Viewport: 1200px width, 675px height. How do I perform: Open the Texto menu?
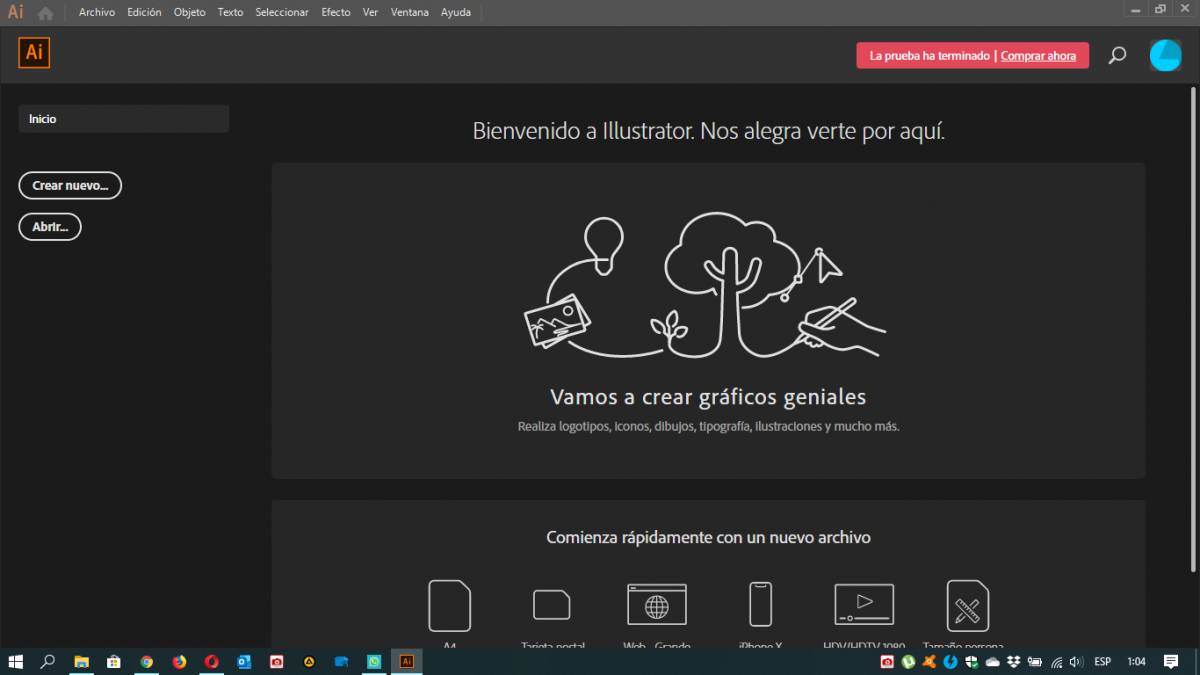[x=230, y=13]
